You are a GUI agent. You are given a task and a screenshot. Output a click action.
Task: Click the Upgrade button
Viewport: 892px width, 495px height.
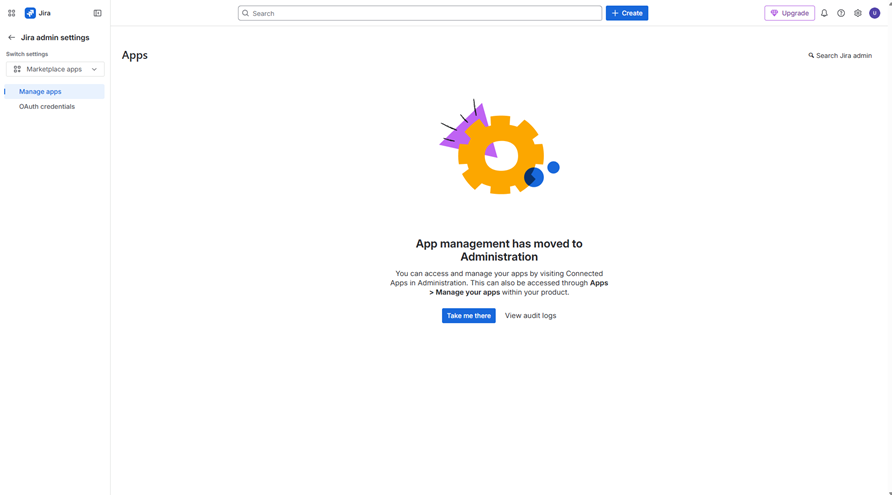click(x=789, y=13)
